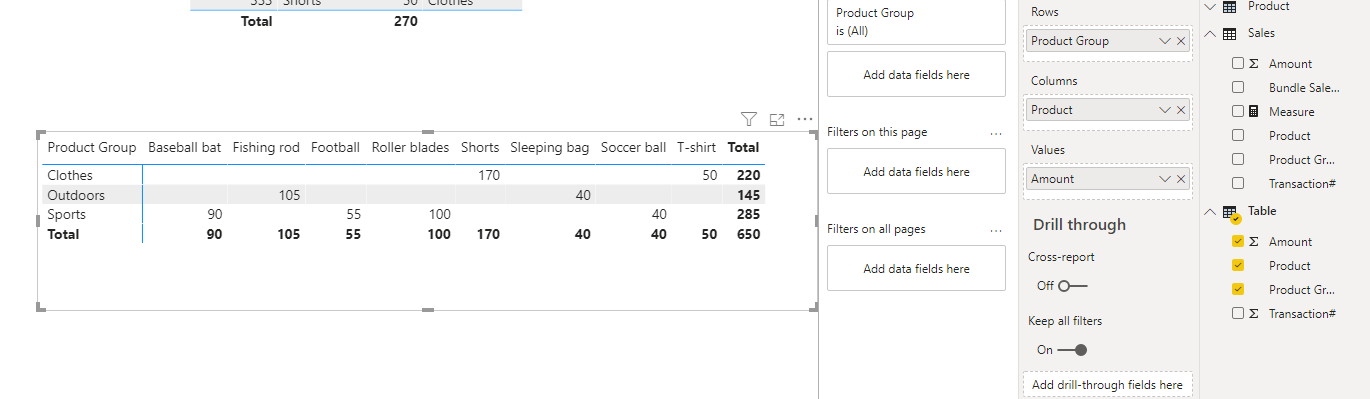Click Add drill-through fields here box

point(1107,385)
